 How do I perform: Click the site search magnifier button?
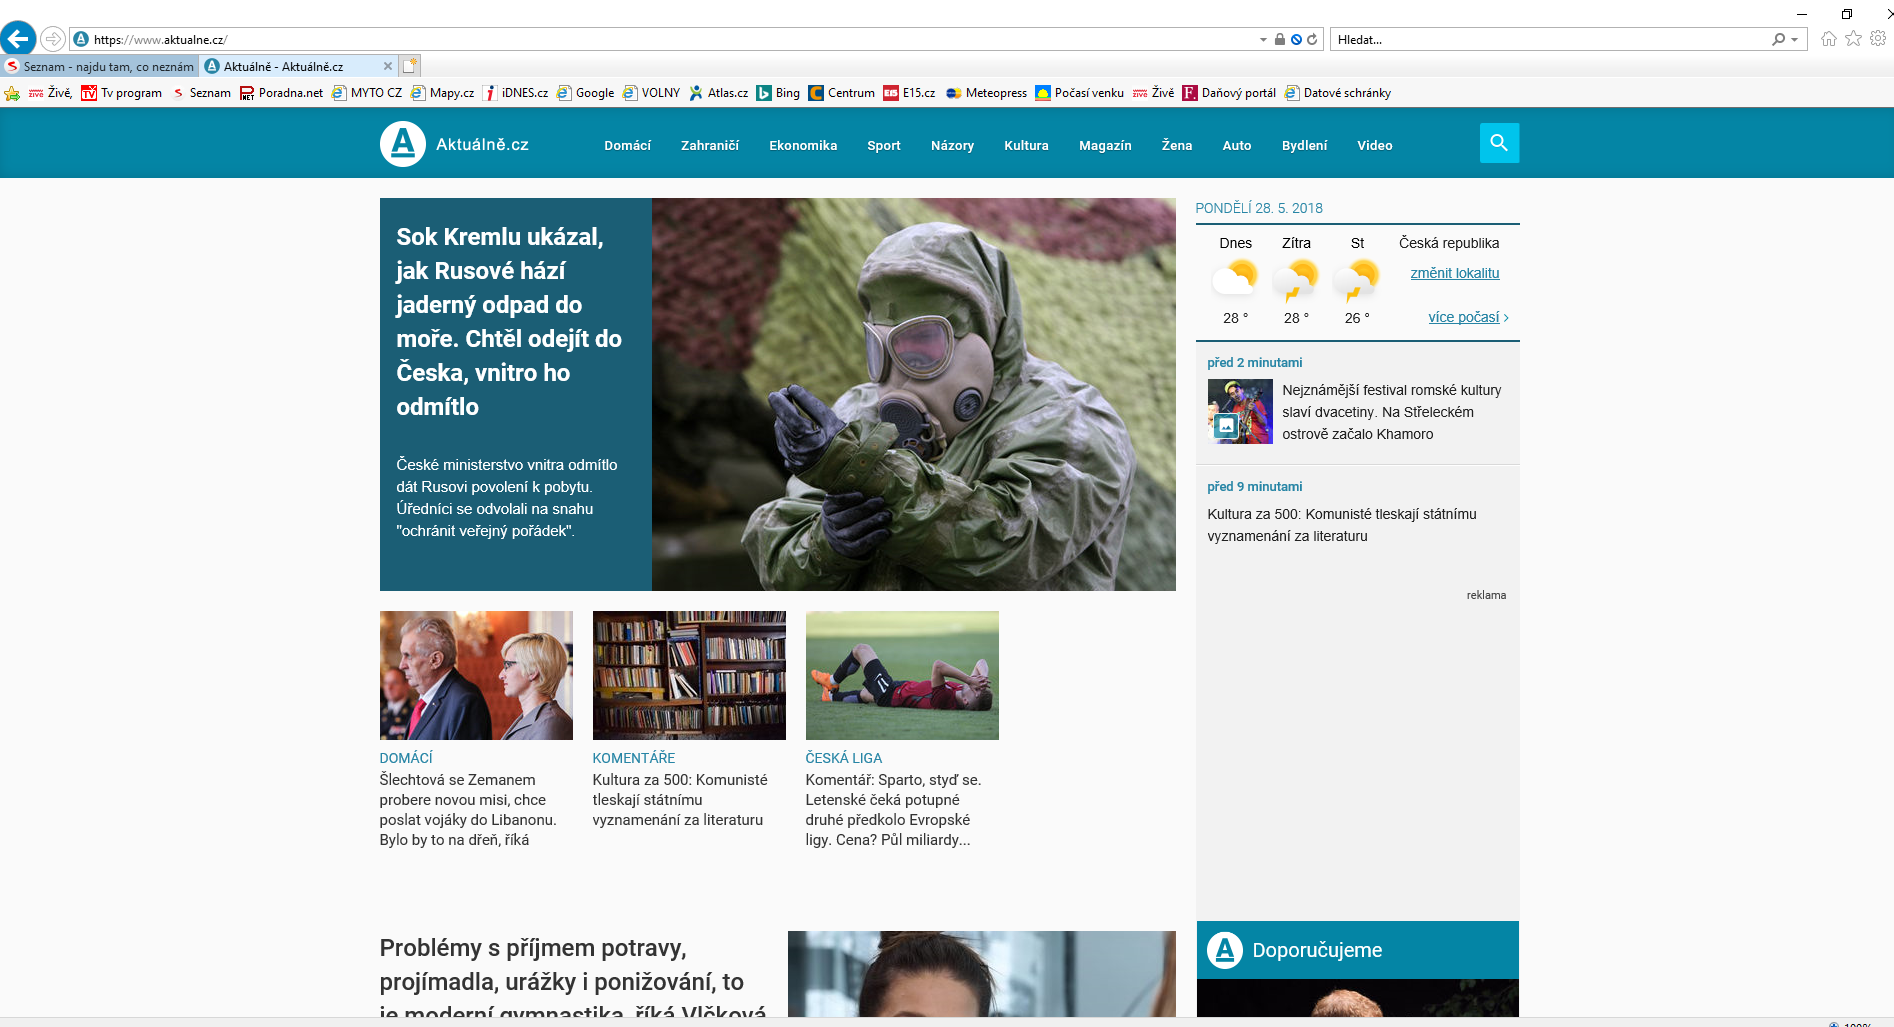pos(1498,143)
